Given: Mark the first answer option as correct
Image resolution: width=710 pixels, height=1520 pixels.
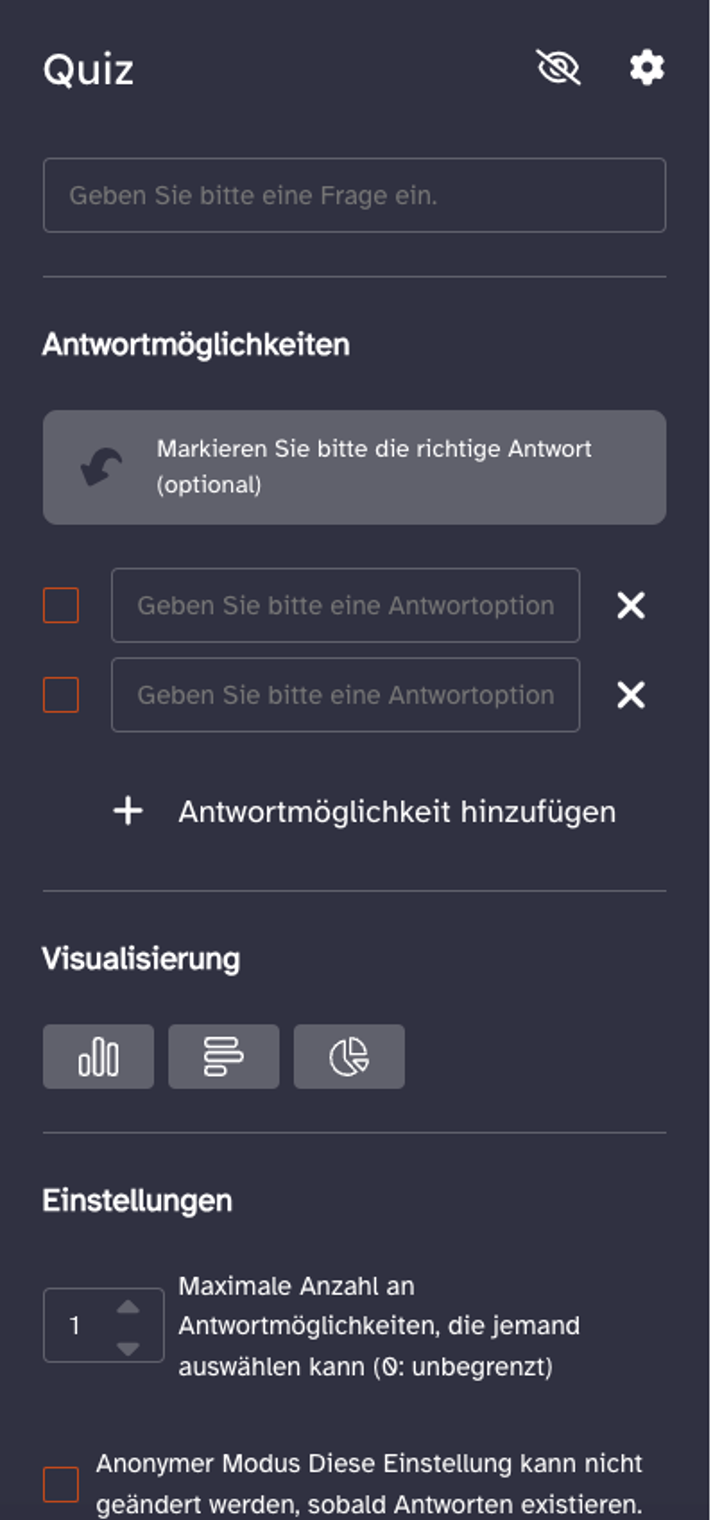Looking at the screenshot, I should [x=61, y=606].
